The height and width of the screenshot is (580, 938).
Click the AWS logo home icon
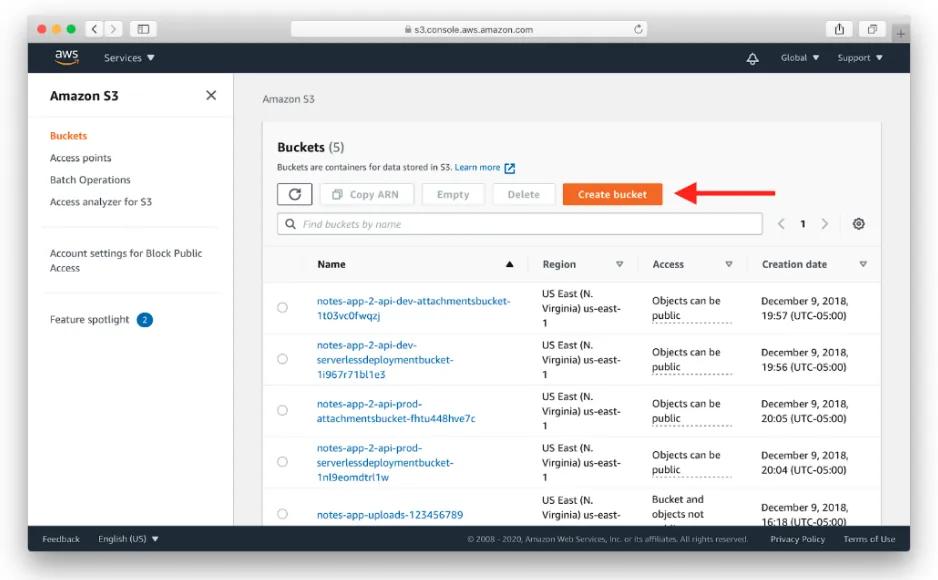tap(66, 57)
